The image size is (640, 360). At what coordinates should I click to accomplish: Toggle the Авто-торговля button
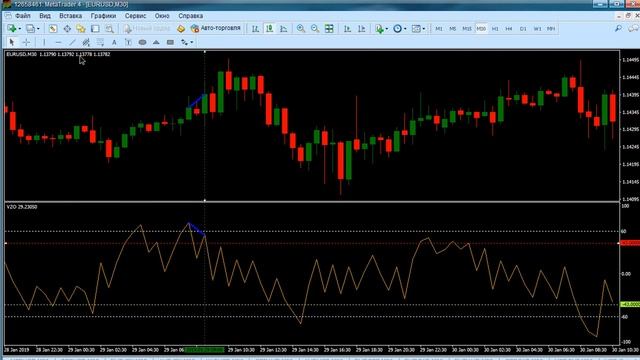(x=216, y=29)
